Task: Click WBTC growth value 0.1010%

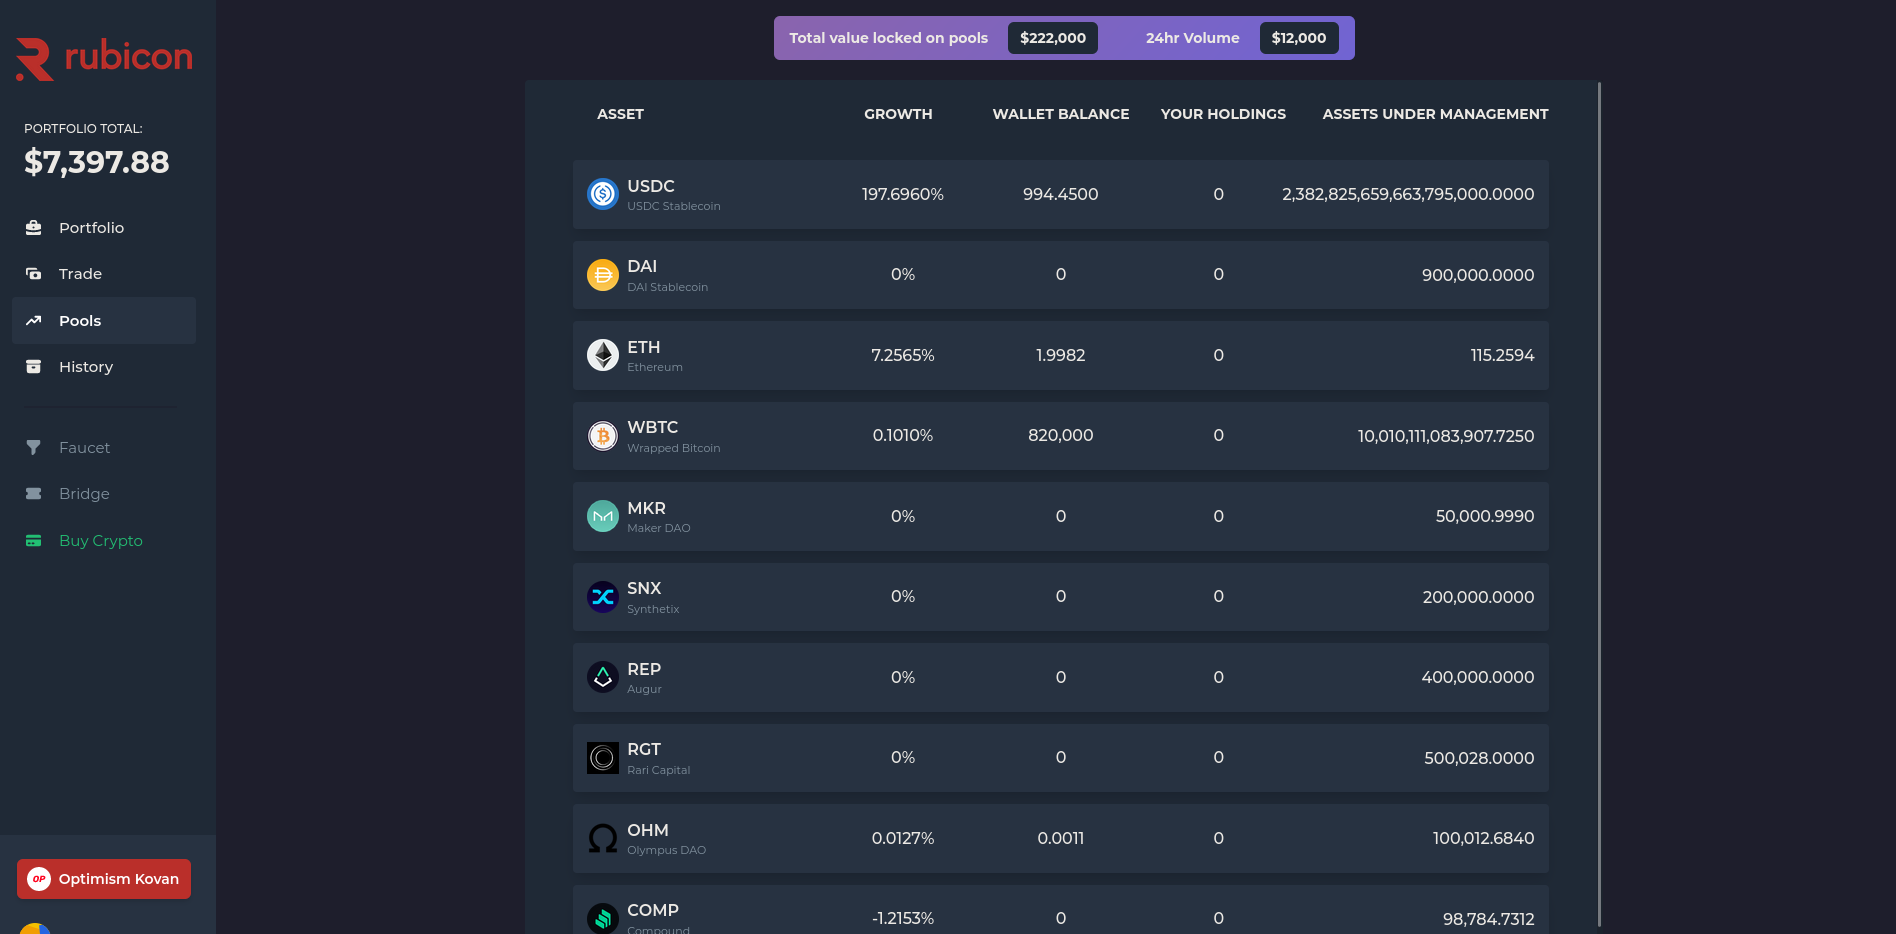Action: click(x=903, y=435)
